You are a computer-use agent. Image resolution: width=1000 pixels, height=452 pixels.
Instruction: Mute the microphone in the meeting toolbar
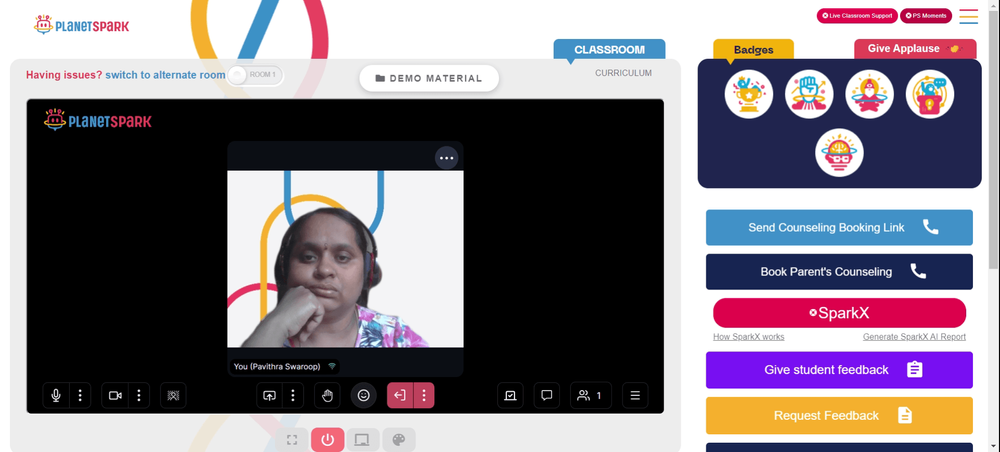[x=56, y=395]
